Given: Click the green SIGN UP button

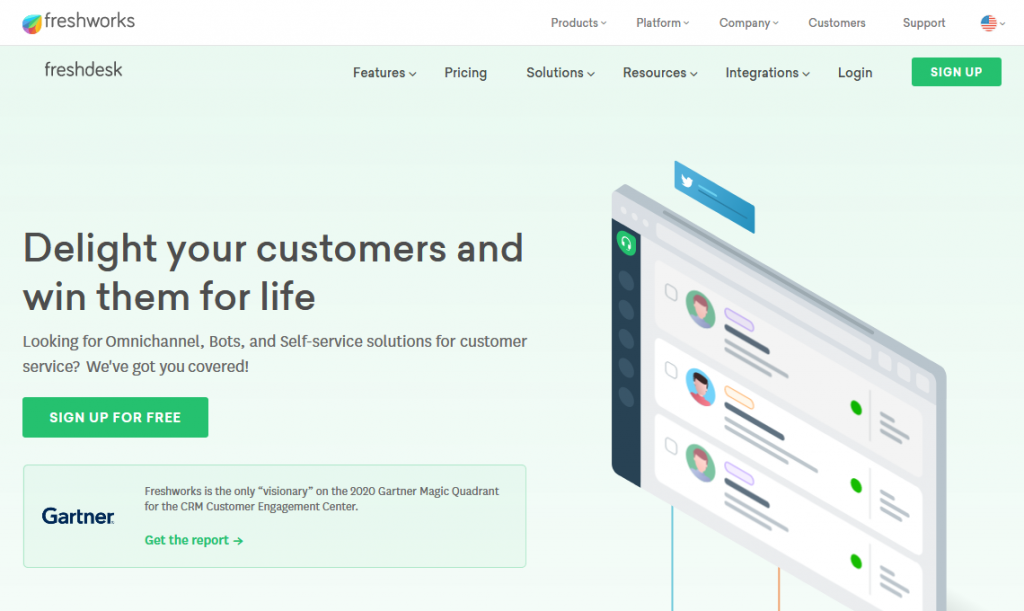Looking at the screenshot, I should [x=956, y=72].
